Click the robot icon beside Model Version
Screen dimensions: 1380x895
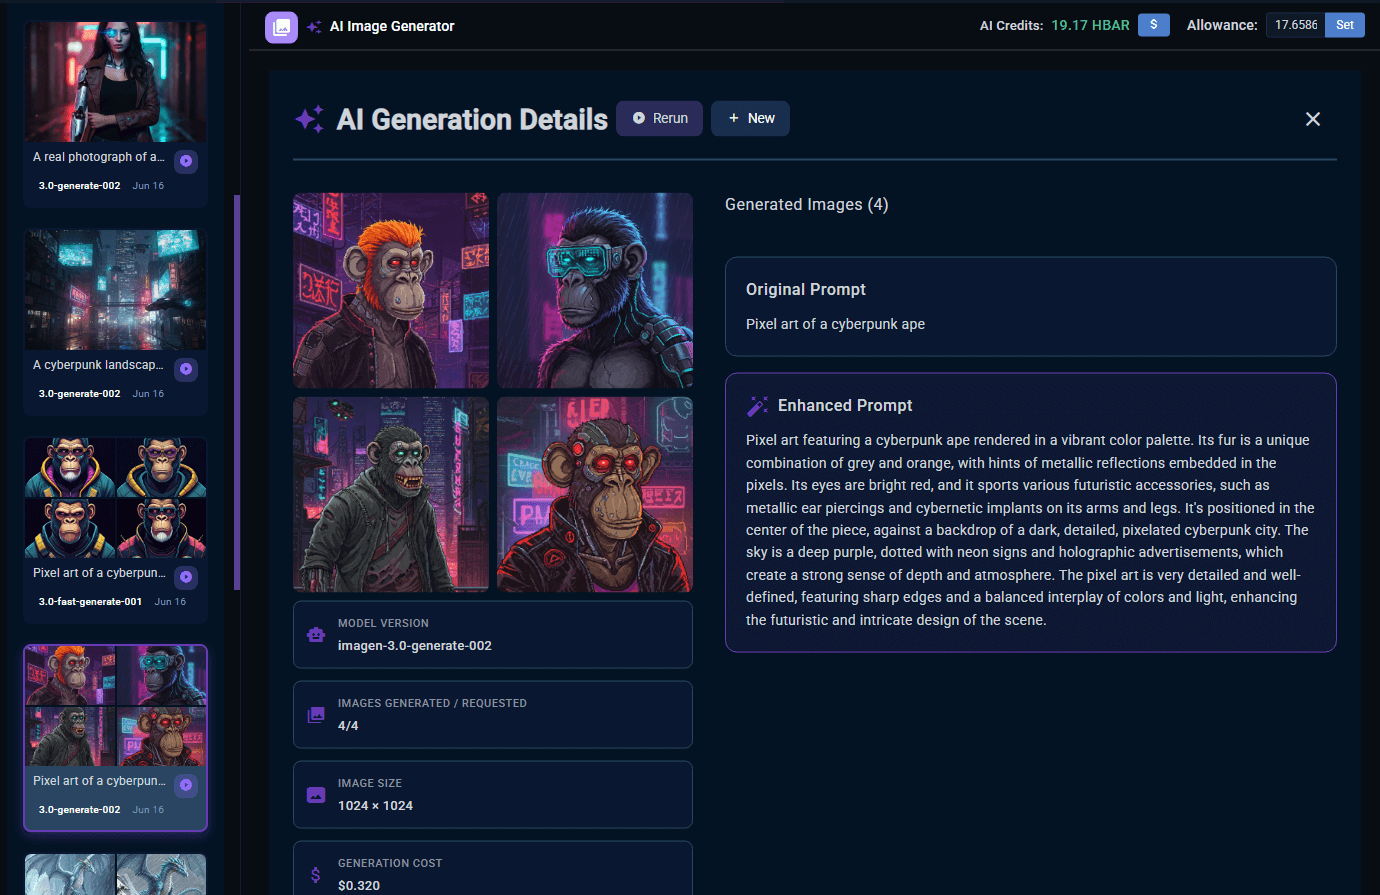point(316,634)
